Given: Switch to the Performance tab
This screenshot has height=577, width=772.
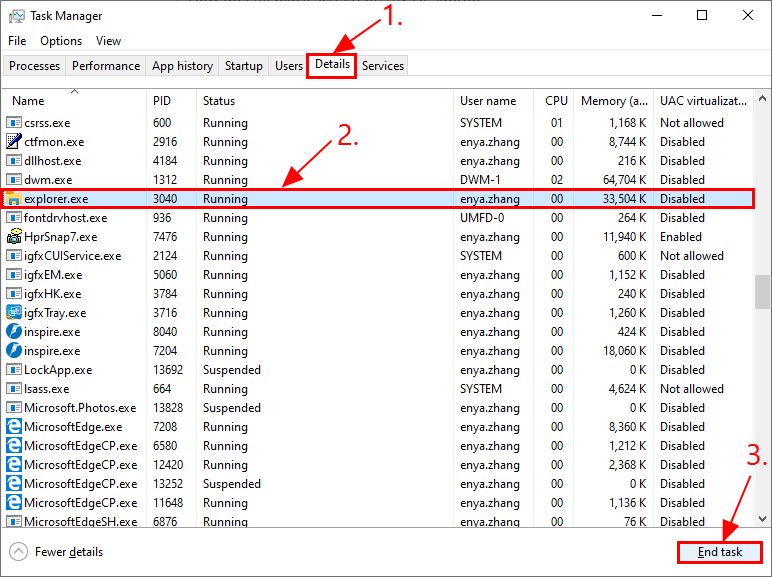Looking at the screenshot, I should pos(106,66).
